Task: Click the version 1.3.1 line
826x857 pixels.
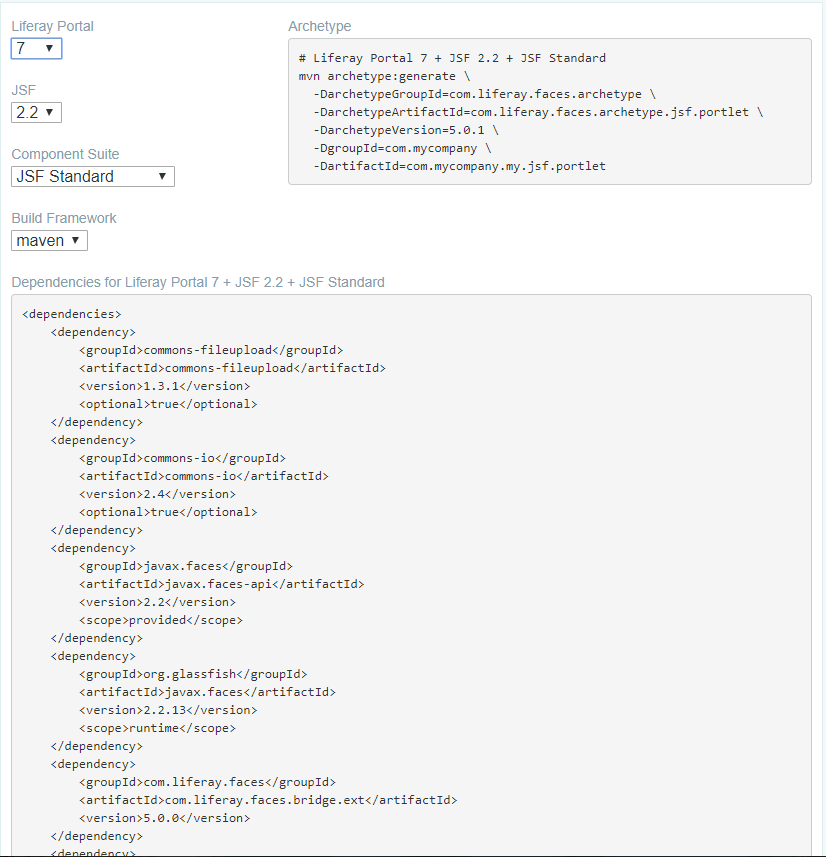Action: 165,386
